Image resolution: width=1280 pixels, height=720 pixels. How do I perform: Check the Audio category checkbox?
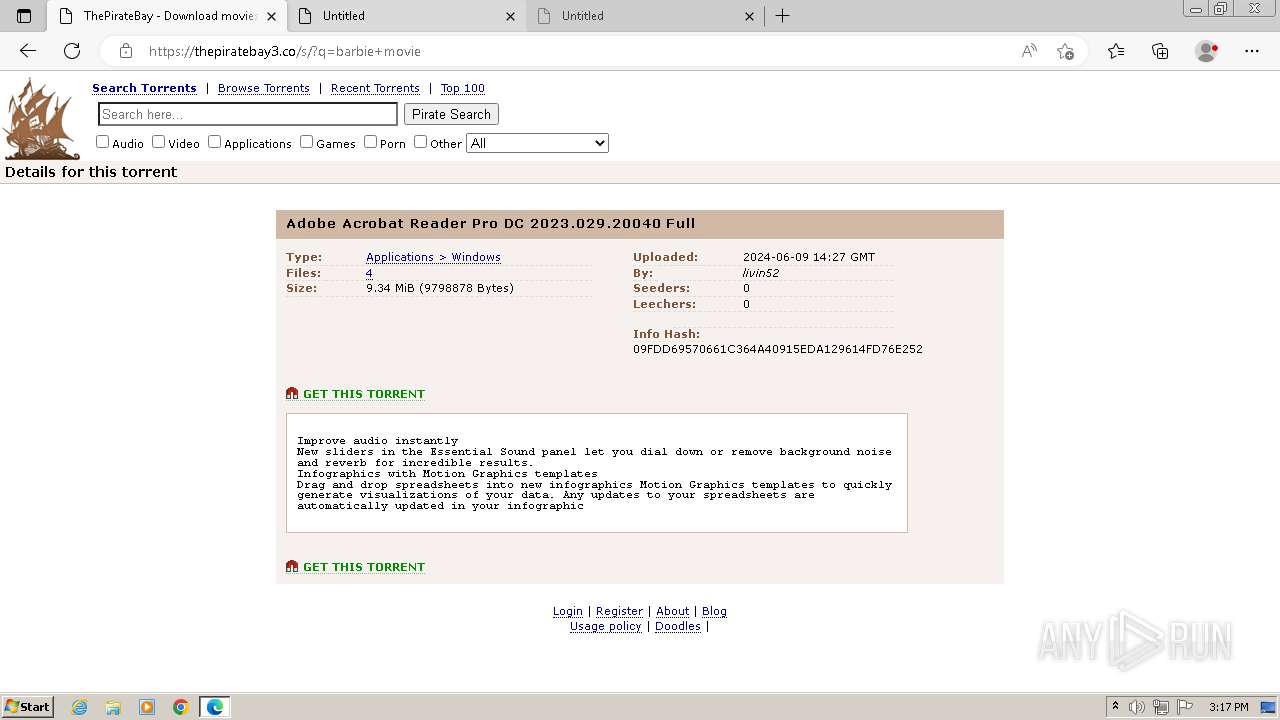[102, 142]
